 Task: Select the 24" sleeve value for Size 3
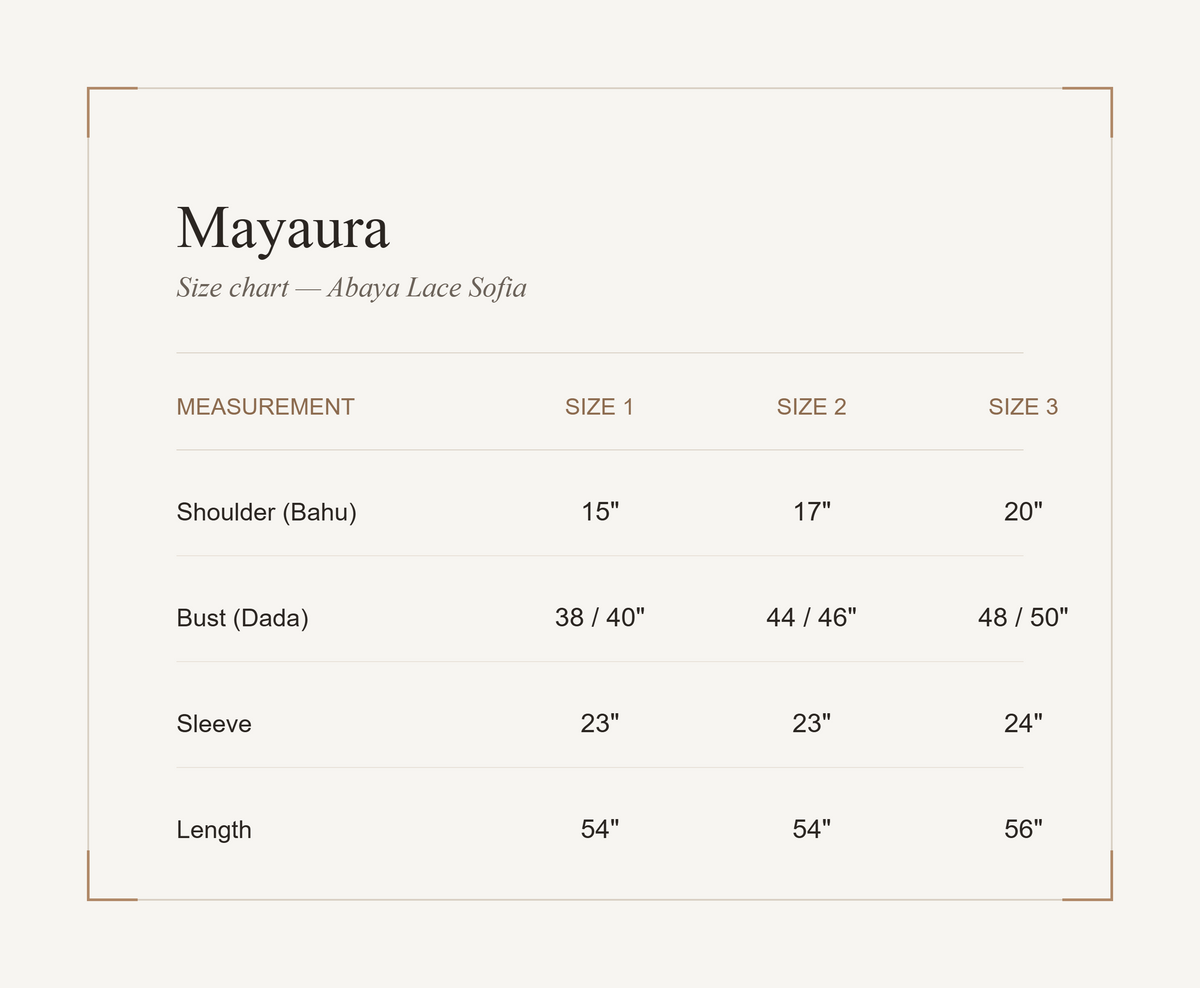coord(1023,724)
